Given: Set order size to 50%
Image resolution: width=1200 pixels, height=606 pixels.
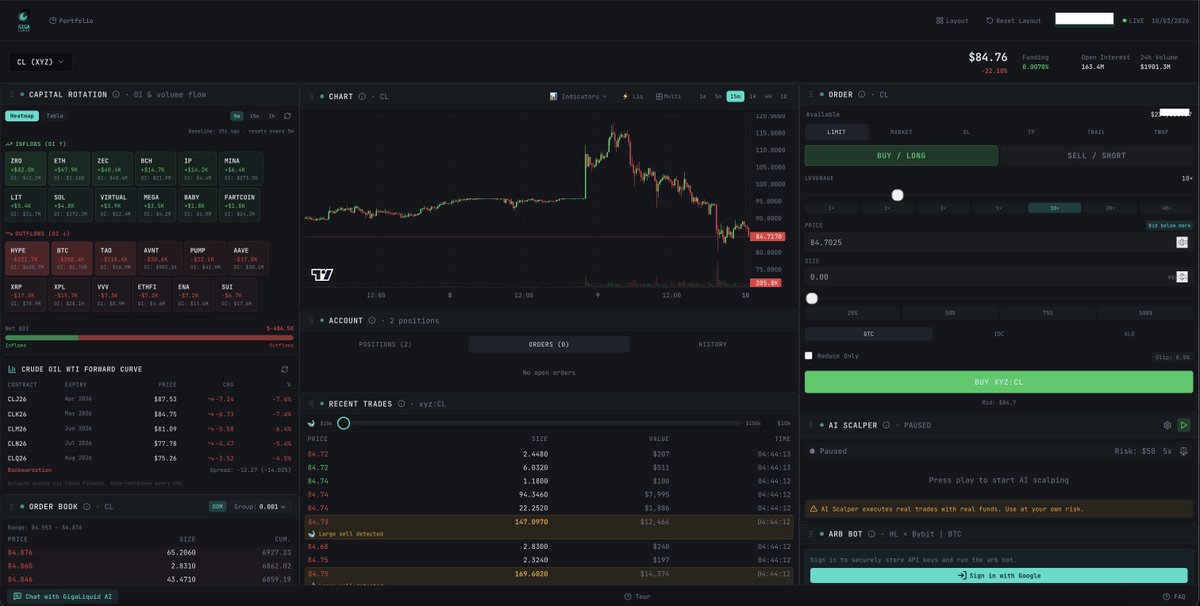Looking at the screenshot, I should pyautogui.click(x=950, y=313).
